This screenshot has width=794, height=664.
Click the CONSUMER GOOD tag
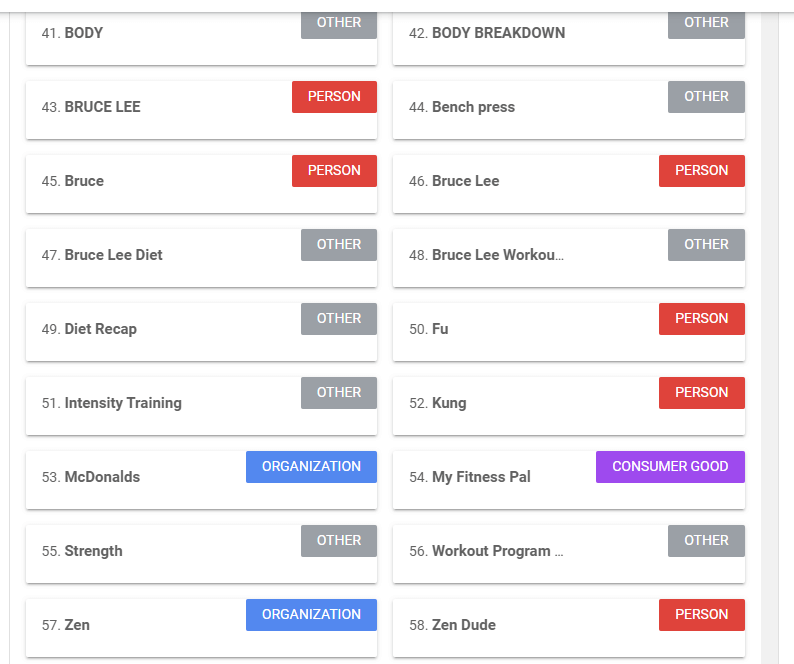point(670,467)
